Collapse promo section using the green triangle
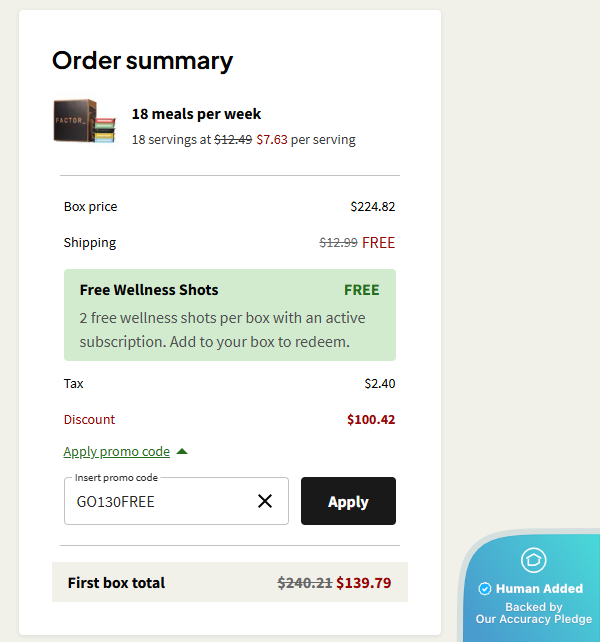Viewport: 600px width, 642px height. click(182, 452)
